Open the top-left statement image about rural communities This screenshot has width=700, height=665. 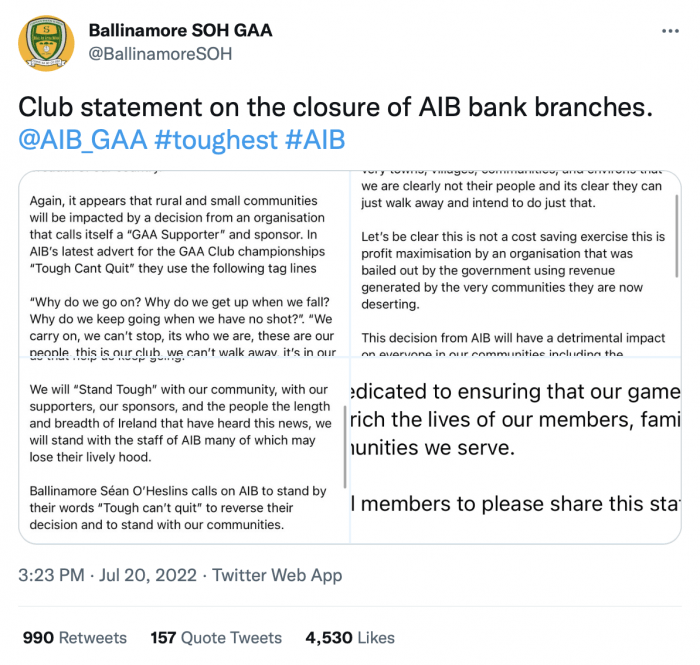[x=184, y=264]
